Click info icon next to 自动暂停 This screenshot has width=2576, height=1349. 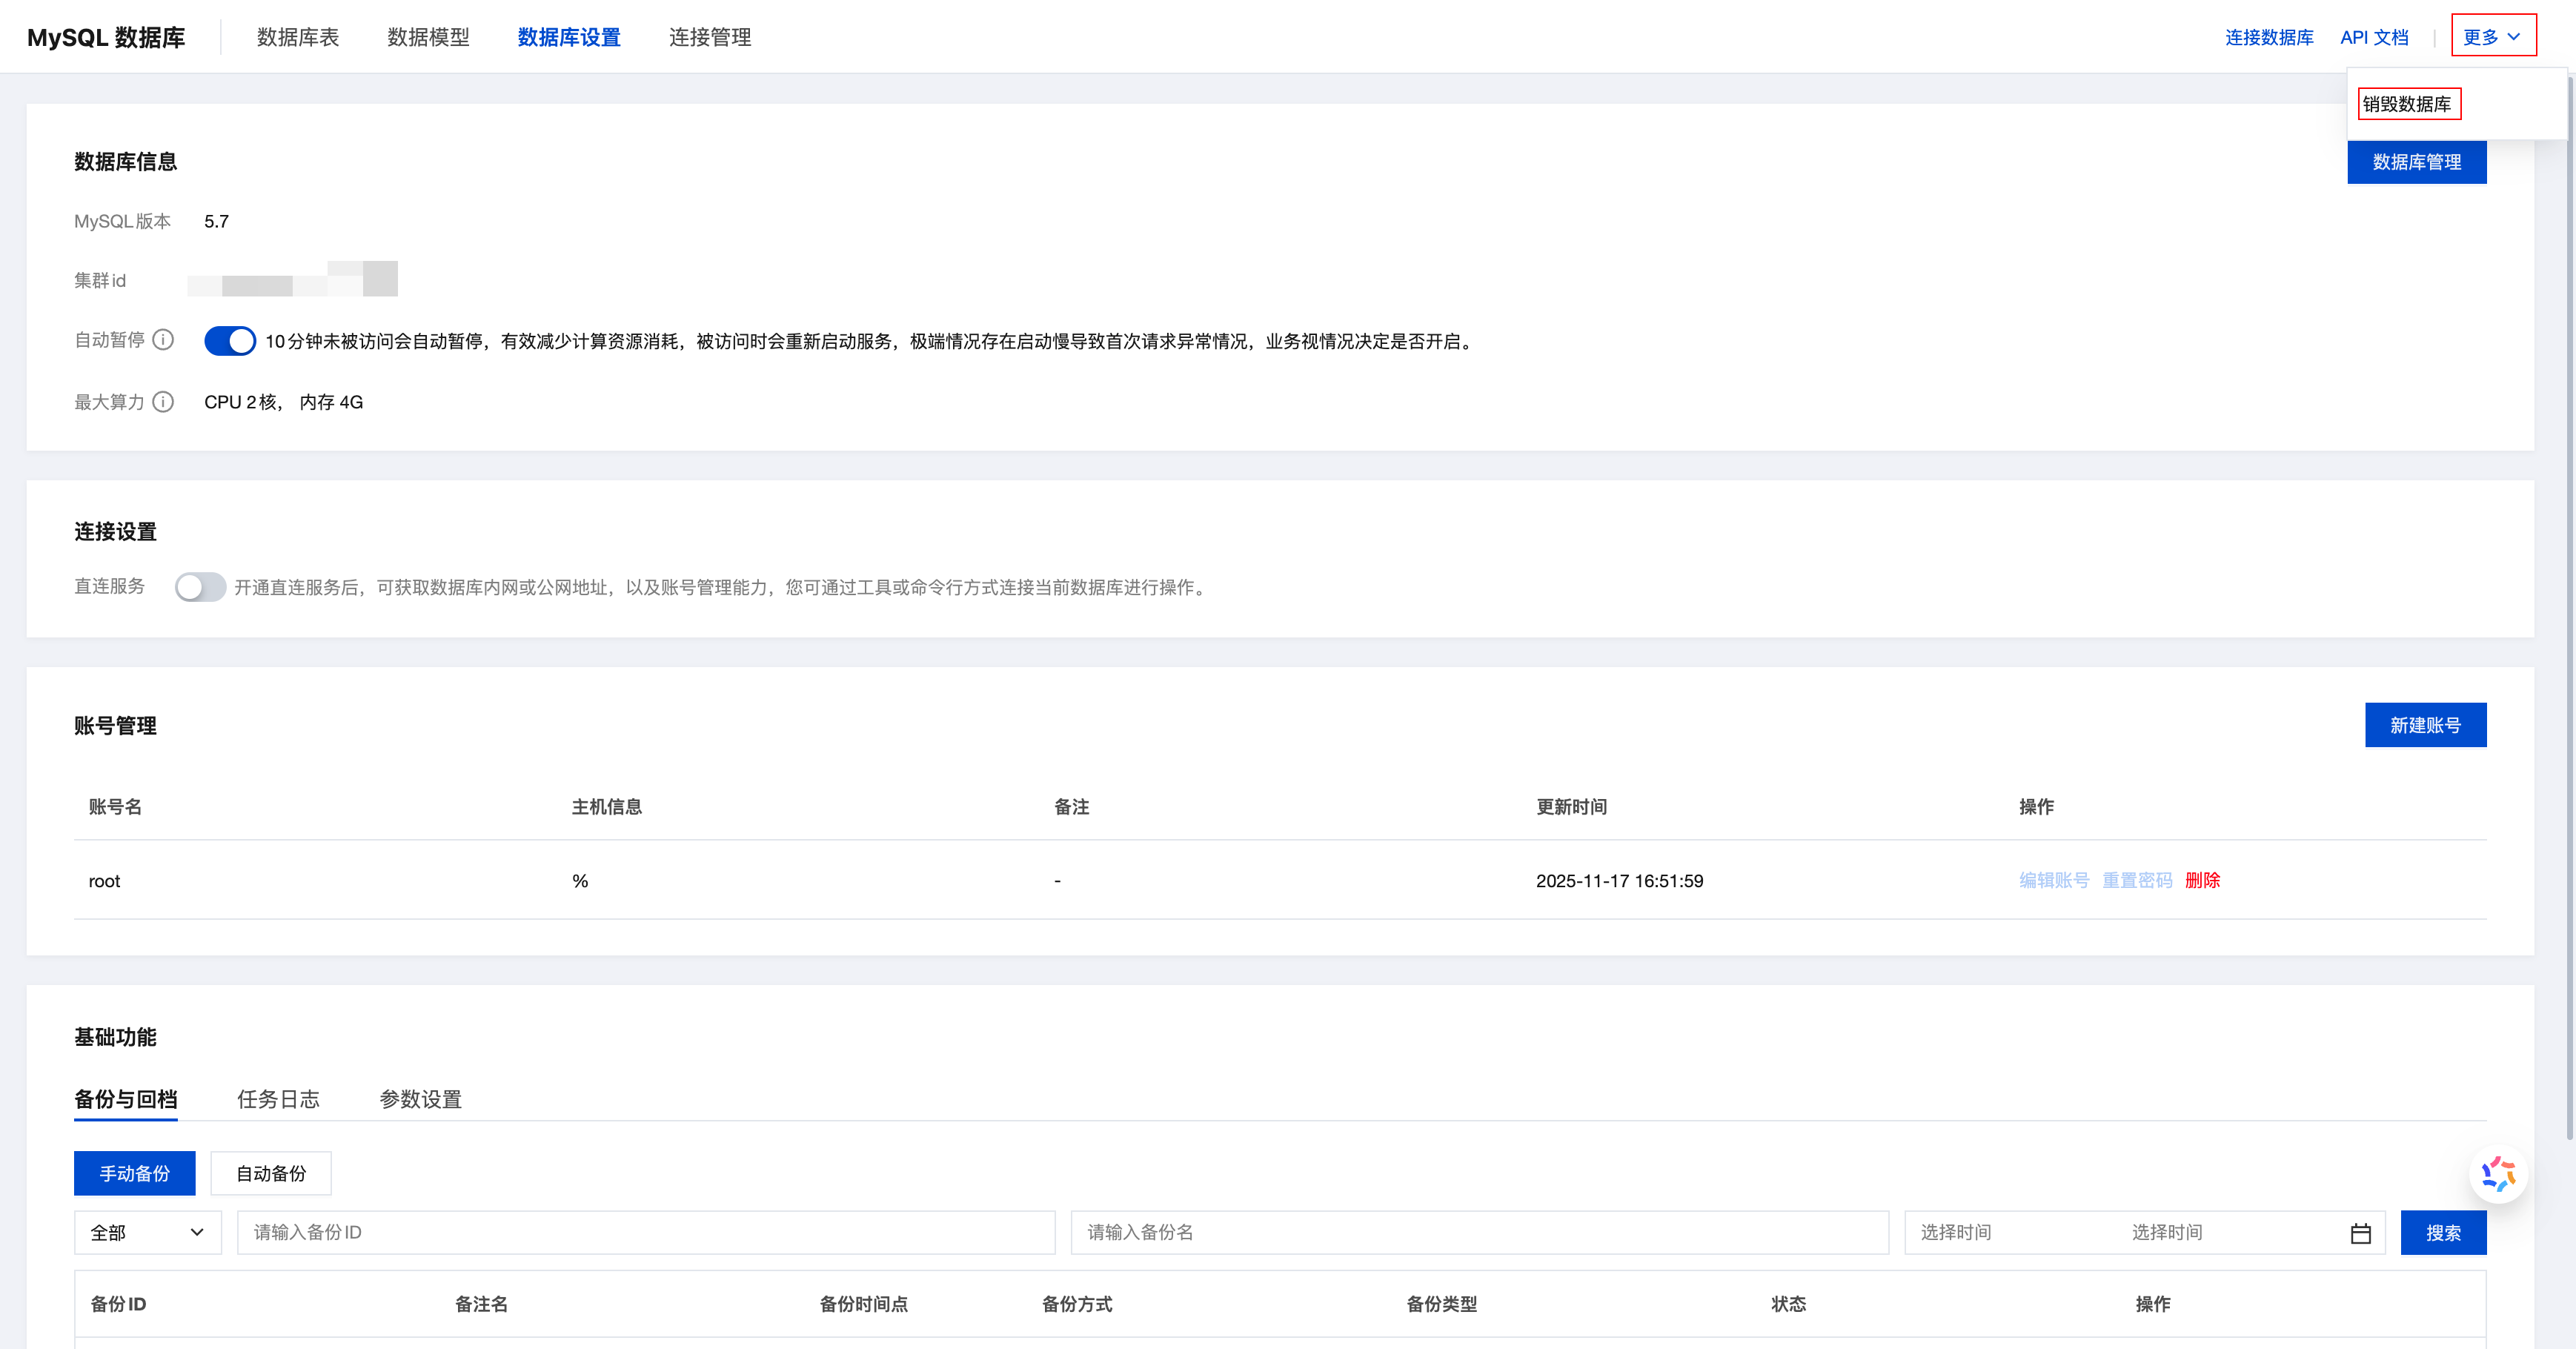pos(163,340)
